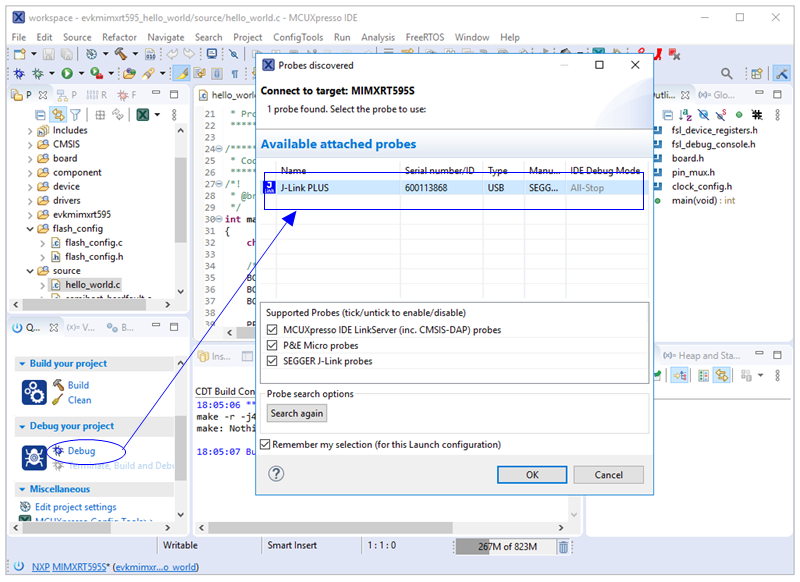Screen dimensions: 800x582
Task: Click the green Run toolbar icon
Action: 67,74
